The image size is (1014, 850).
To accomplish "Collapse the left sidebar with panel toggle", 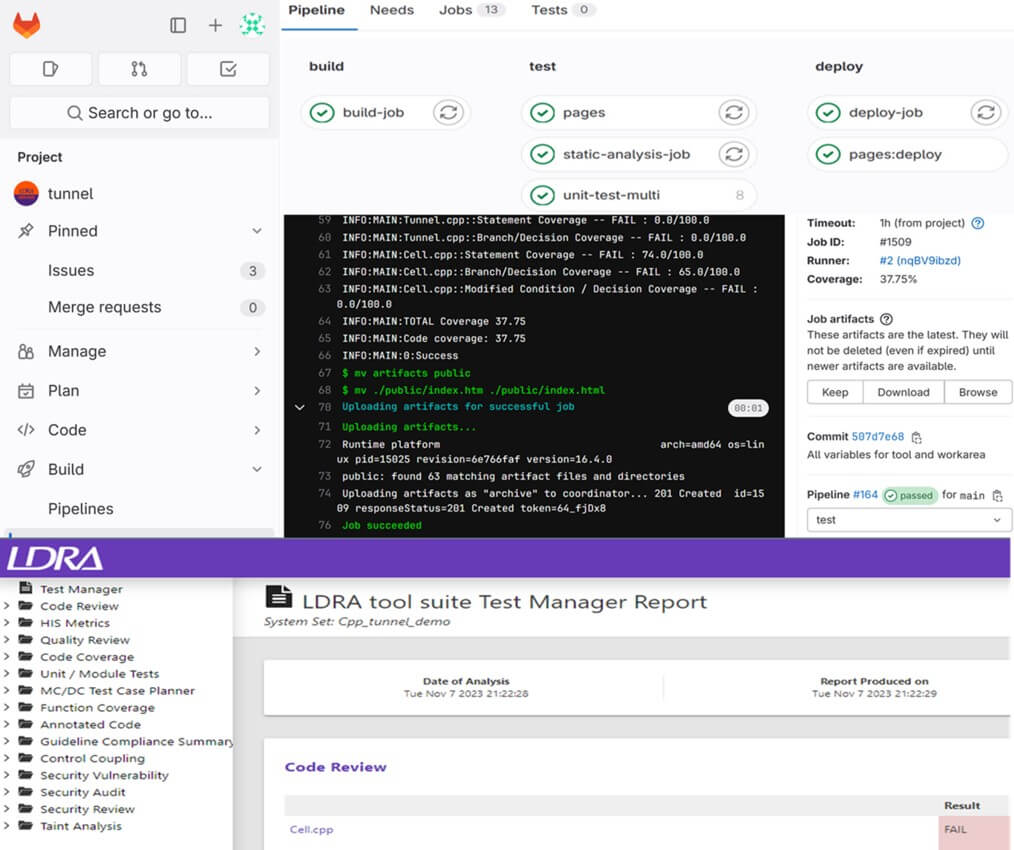I will (177, 25).
